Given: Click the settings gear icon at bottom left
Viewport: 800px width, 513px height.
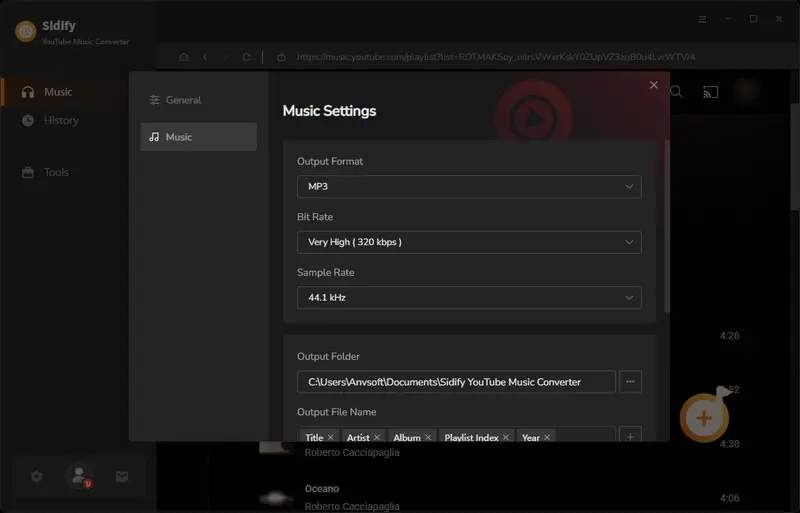Looking at the screenshot, I should tap(37, 476).
